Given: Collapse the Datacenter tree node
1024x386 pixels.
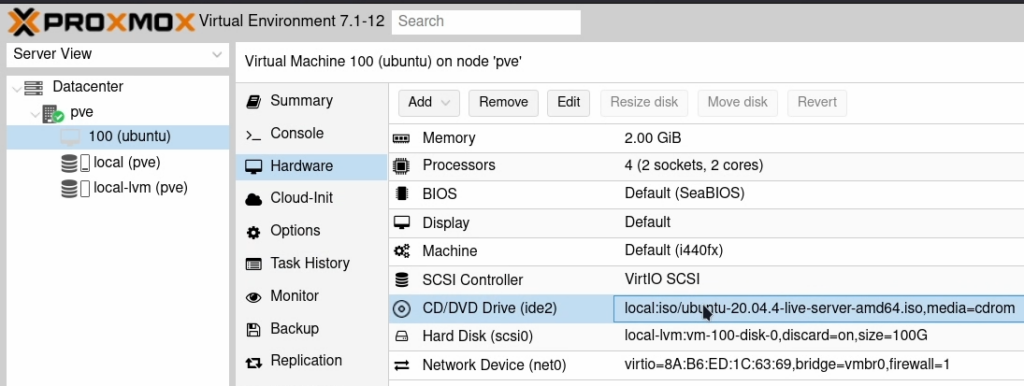Looking at the screenshot, I should 17,88.
